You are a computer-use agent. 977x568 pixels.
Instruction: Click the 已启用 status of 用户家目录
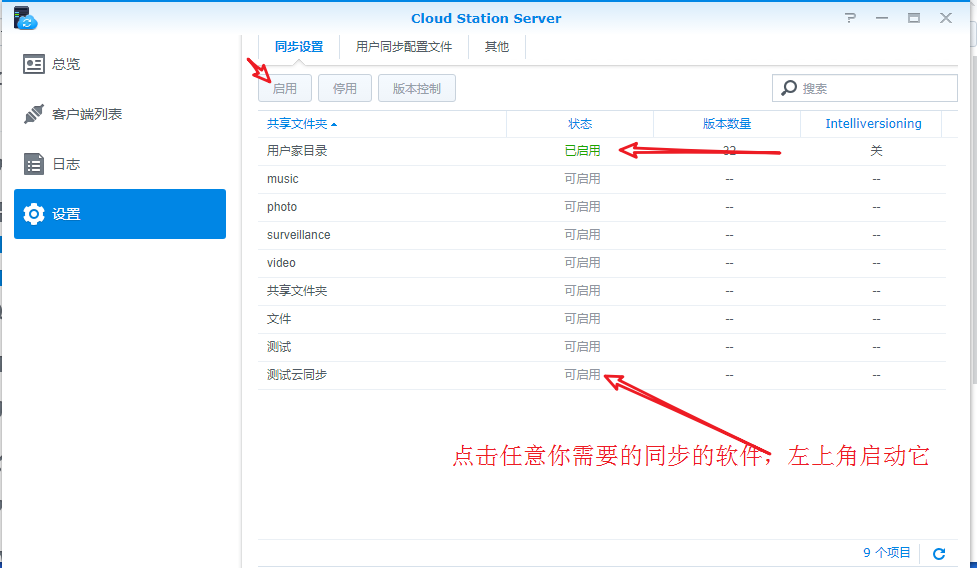click(582, 151)
